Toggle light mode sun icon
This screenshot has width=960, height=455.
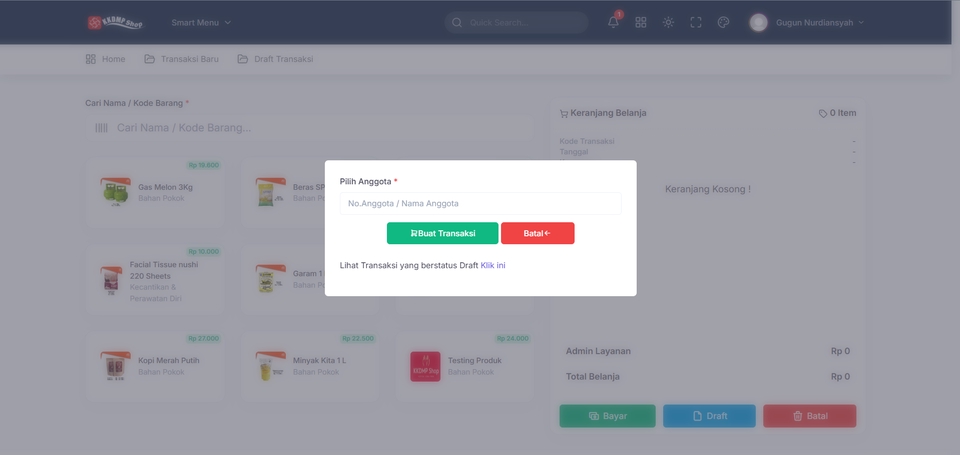point(668,23)
